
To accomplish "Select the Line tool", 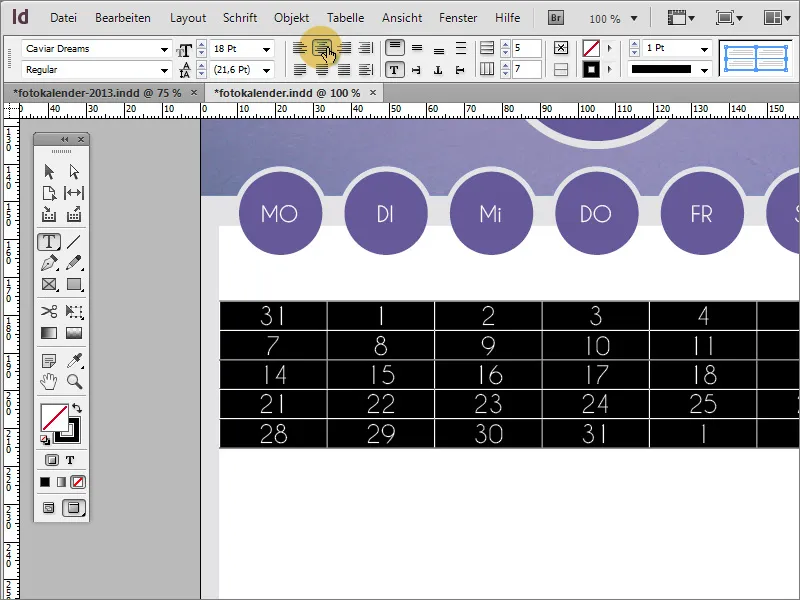I will [x=74, y=242].
